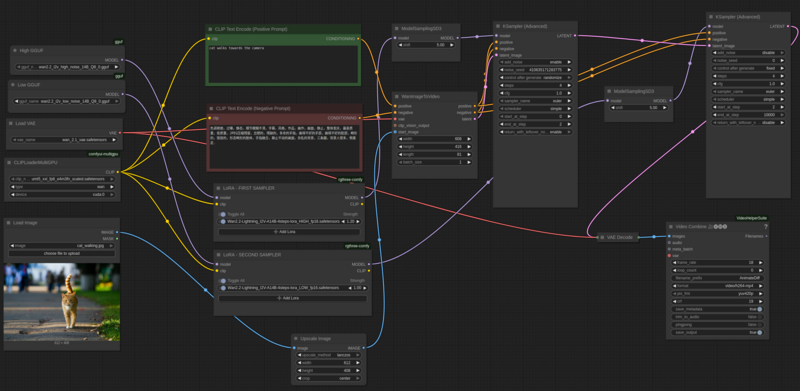Click the WanImageToVideo node title icon
The width and height of the screenshot is (800, 391).
pos(398,96)
